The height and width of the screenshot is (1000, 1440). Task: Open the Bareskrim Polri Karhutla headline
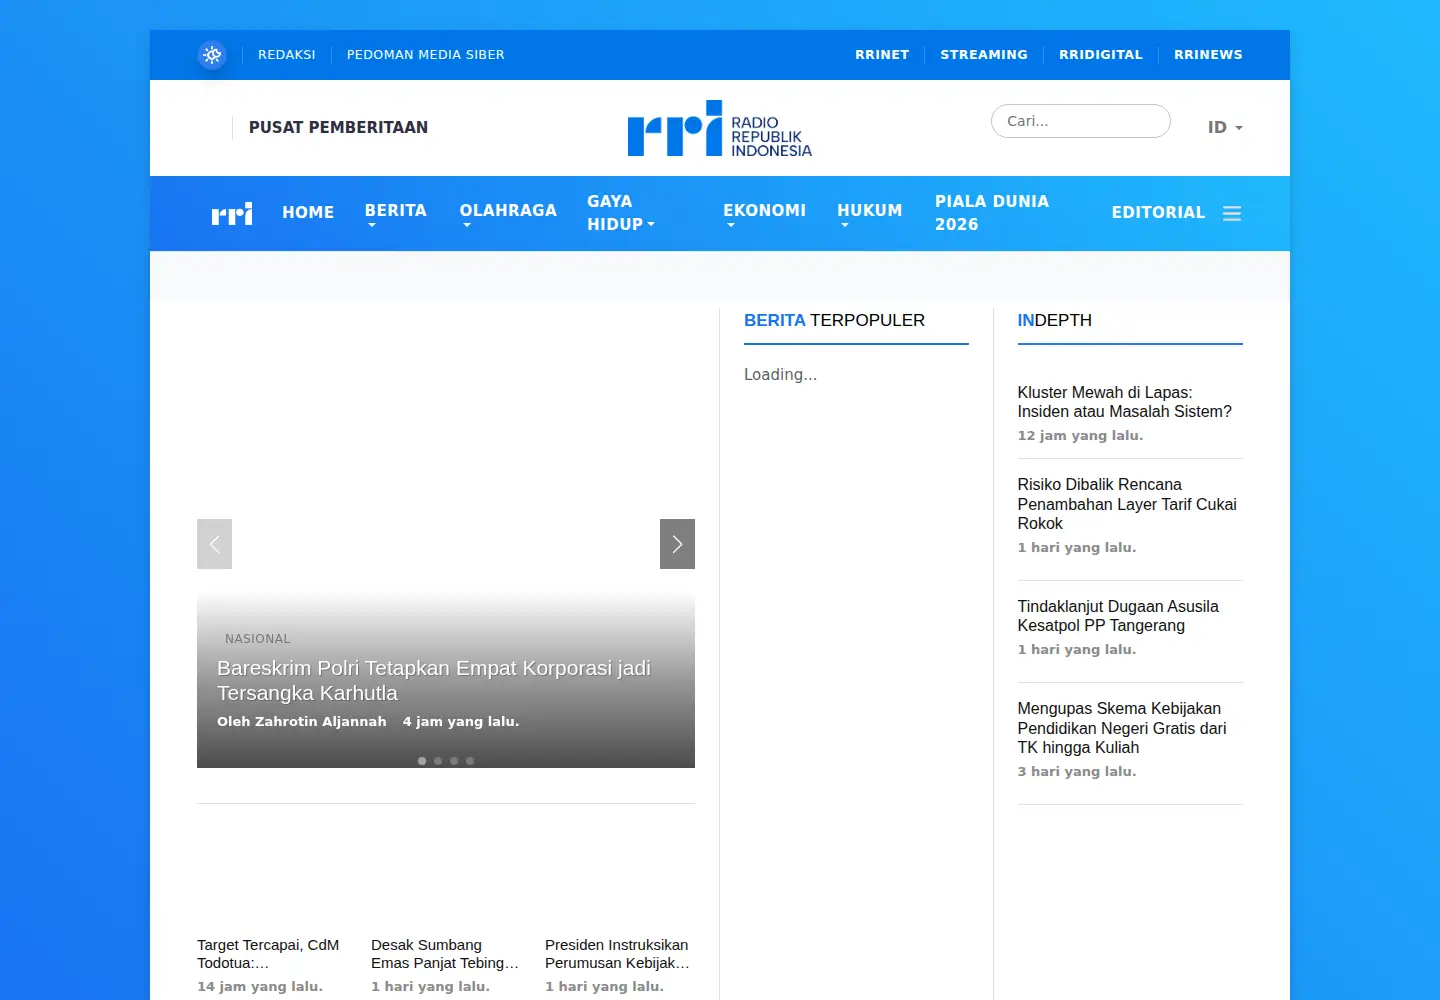pyautogui.click(x=434, y=681)
